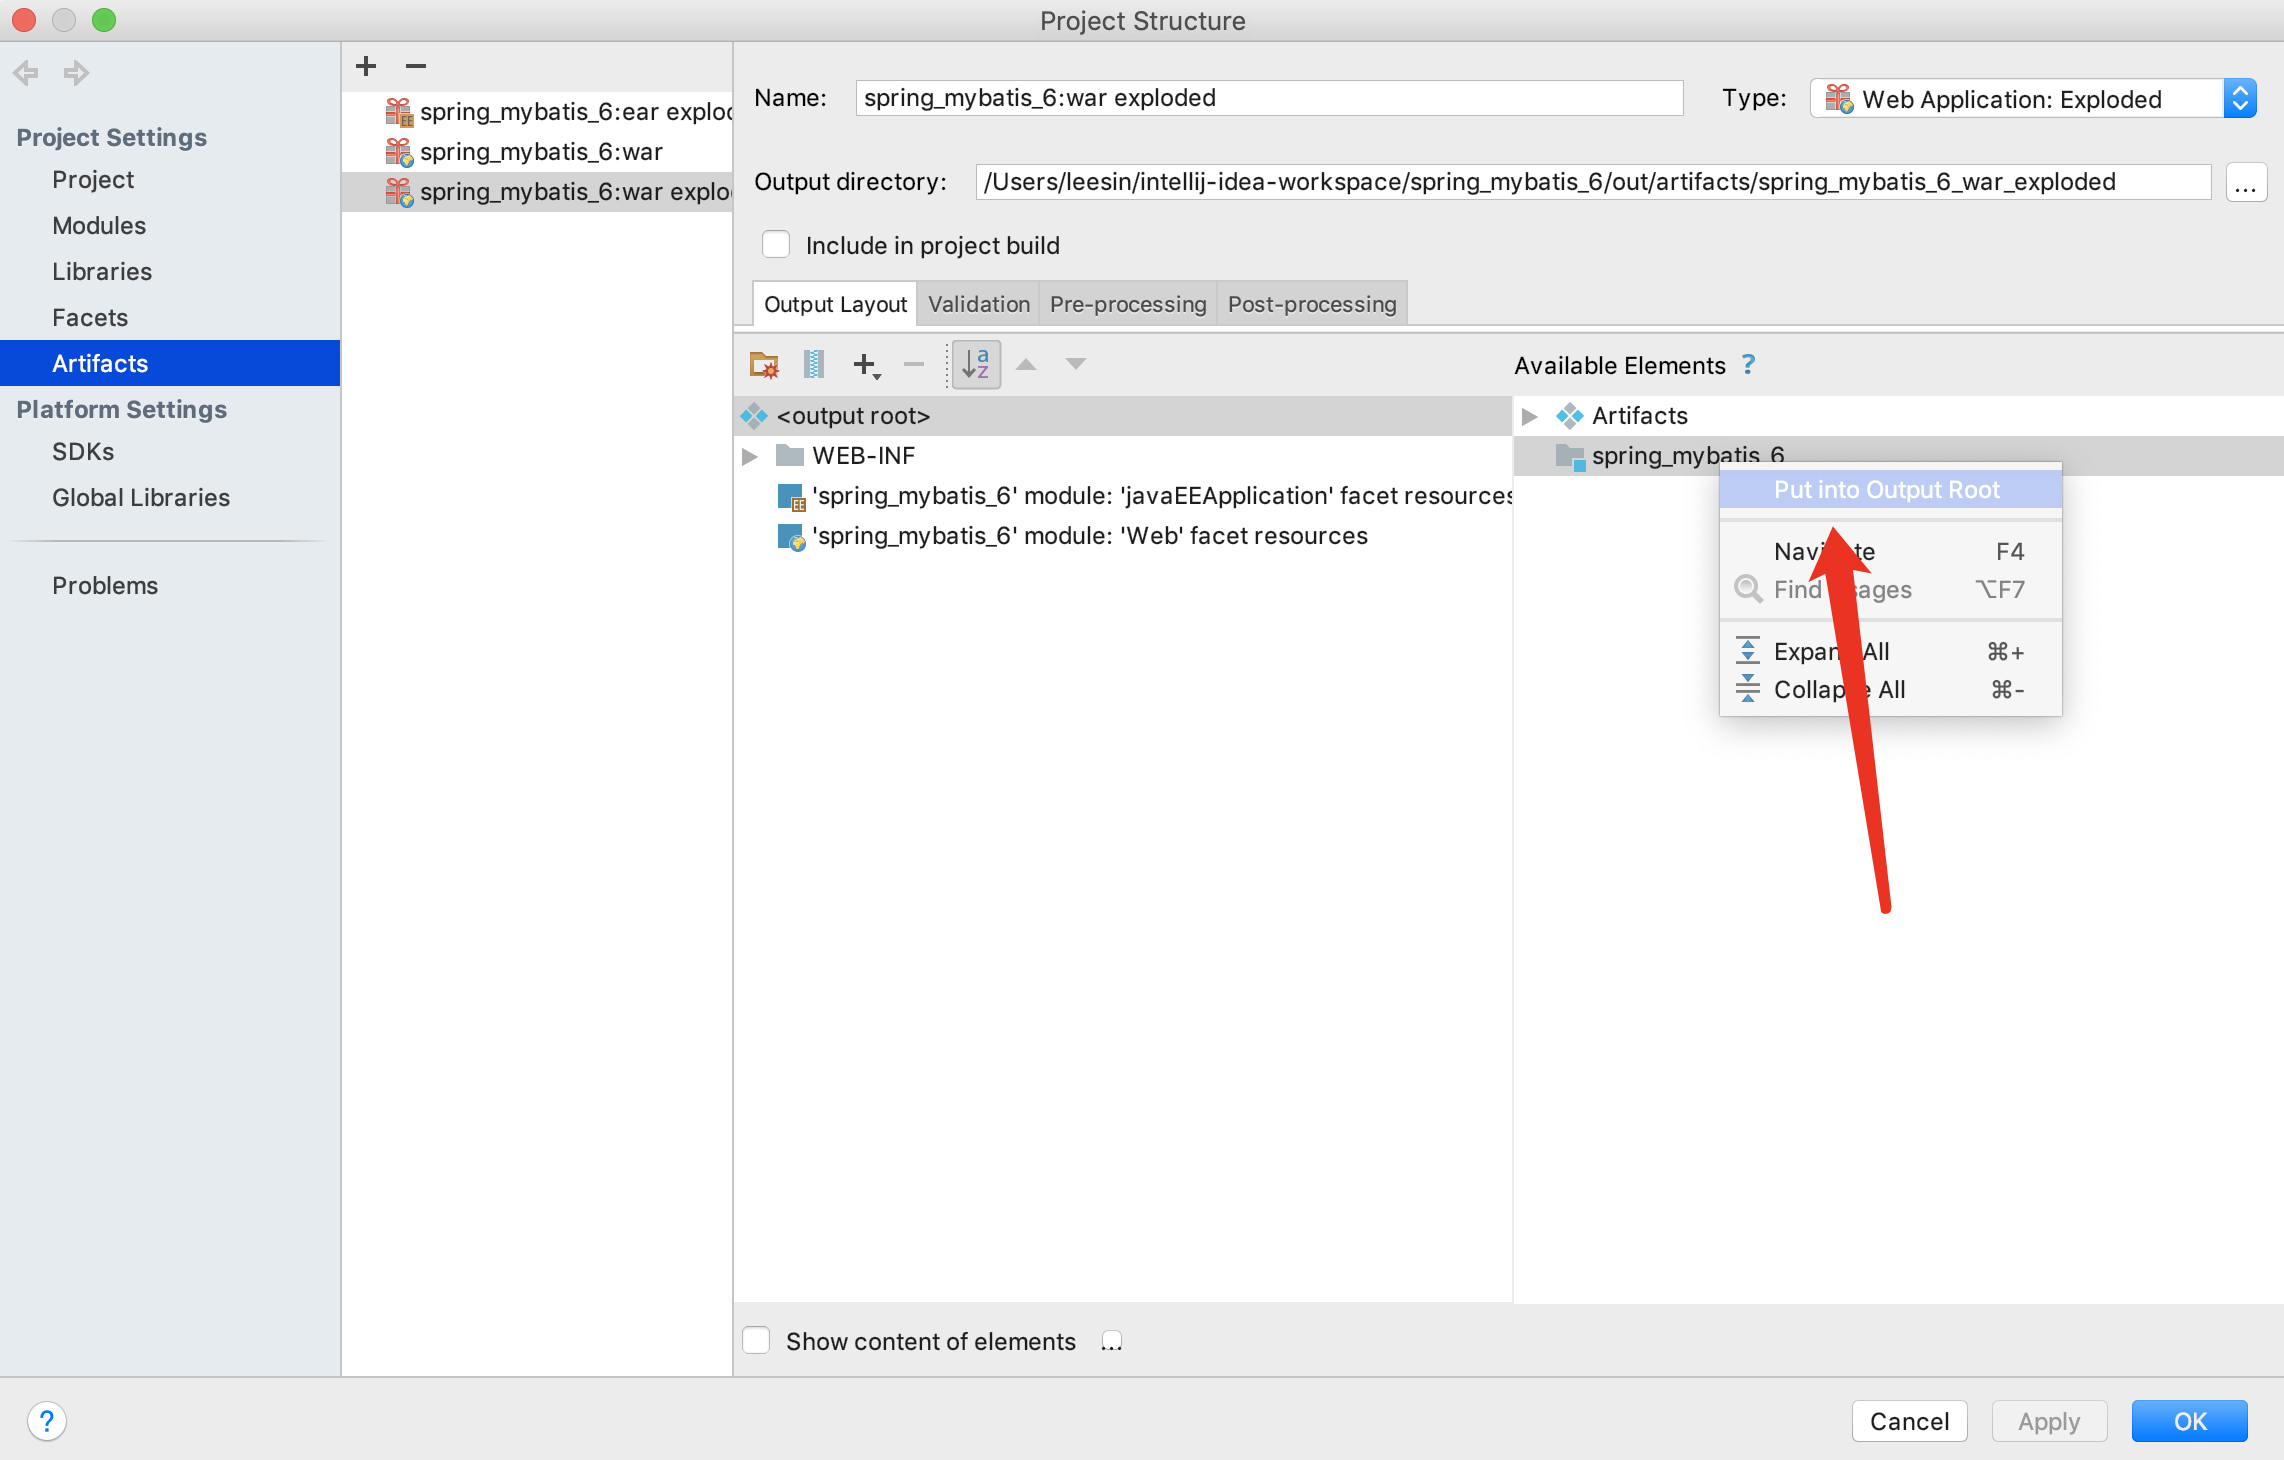The image size is (2284, 1460).
Task: Expand the WEB-INF folder node
Action: [750, 456]
